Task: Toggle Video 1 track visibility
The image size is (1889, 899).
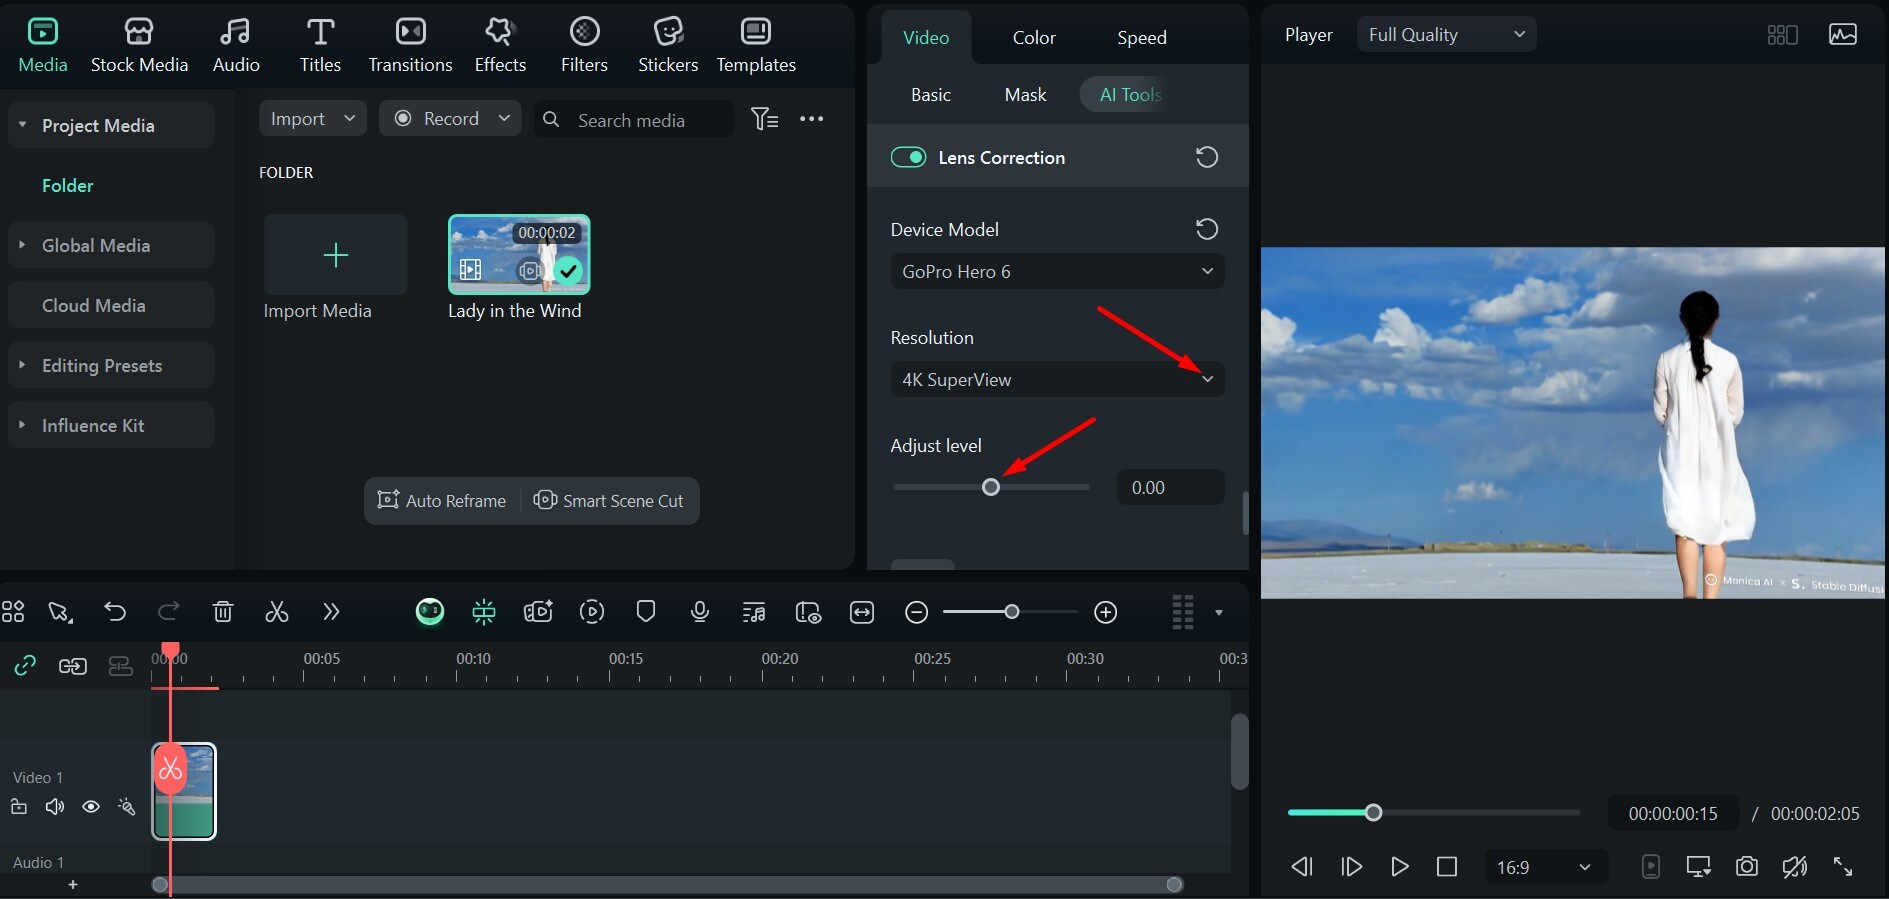Action: point(91,807)
